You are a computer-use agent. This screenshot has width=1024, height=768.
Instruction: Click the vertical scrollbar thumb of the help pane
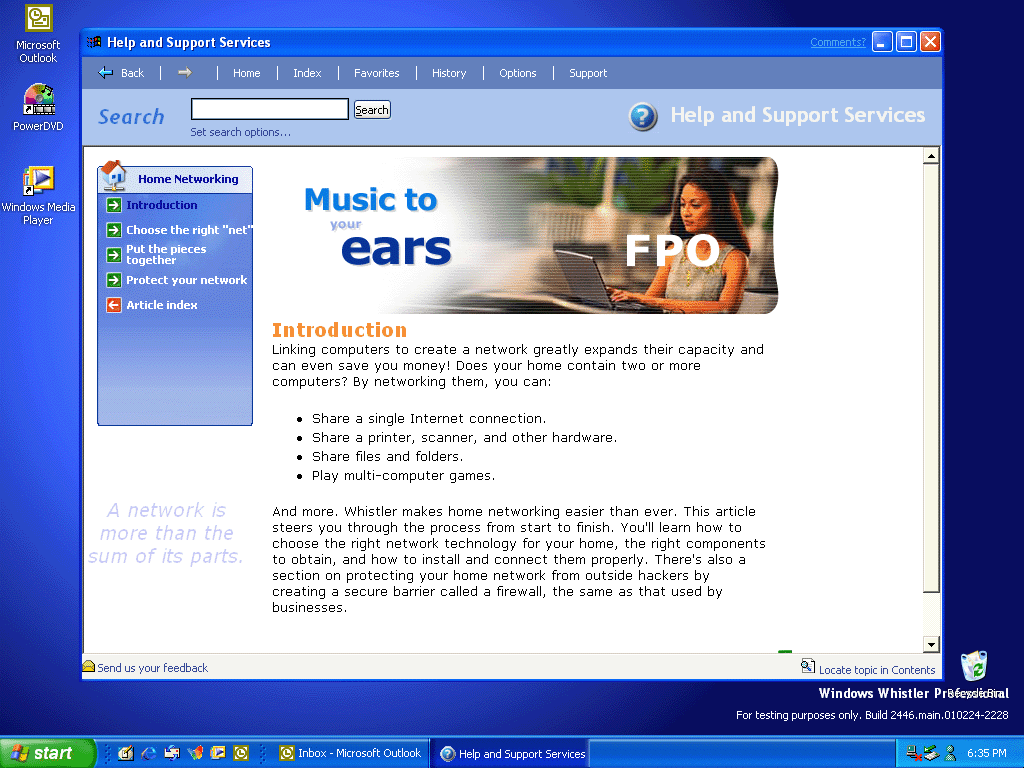pos(931,378)
